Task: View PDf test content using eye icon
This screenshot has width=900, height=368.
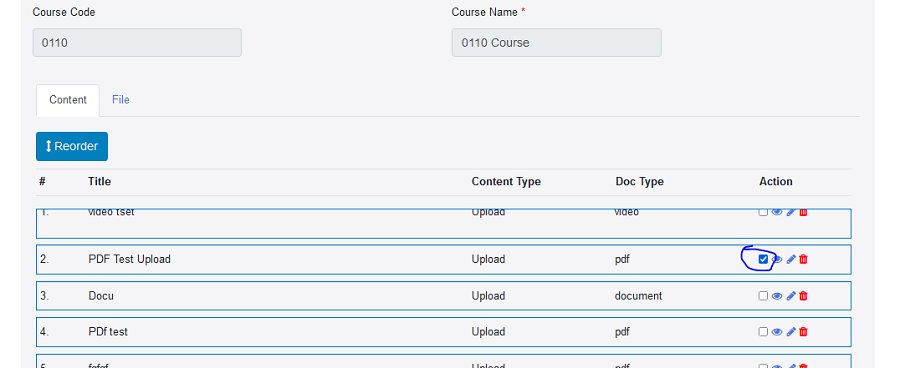Action: pos(777,332)
